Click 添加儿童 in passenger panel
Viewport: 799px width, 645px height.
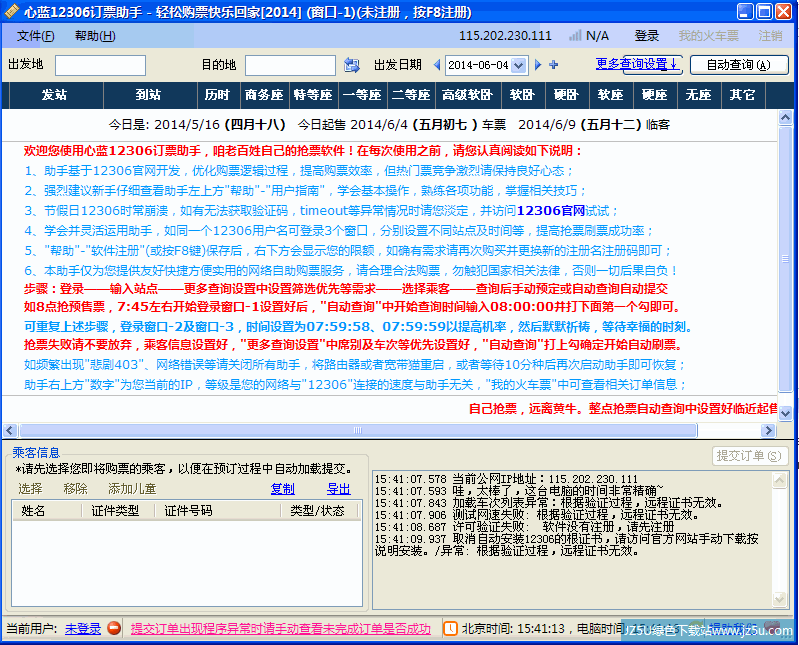(132, 489)
